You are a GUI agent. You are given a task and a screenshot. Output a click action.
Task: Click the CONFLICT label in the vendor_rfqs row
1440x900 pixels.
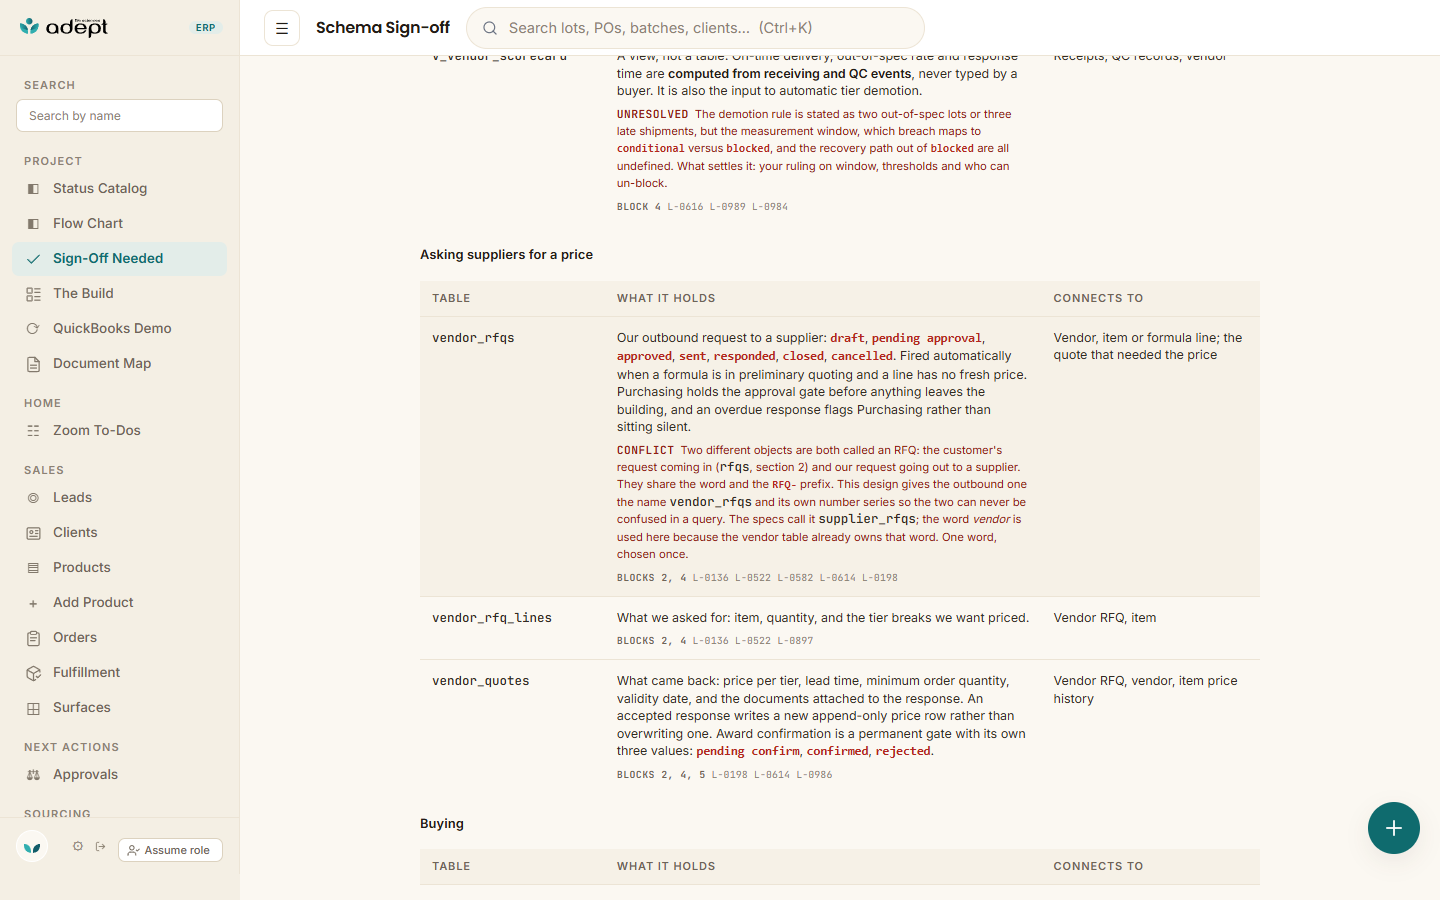tap(645, 450)
